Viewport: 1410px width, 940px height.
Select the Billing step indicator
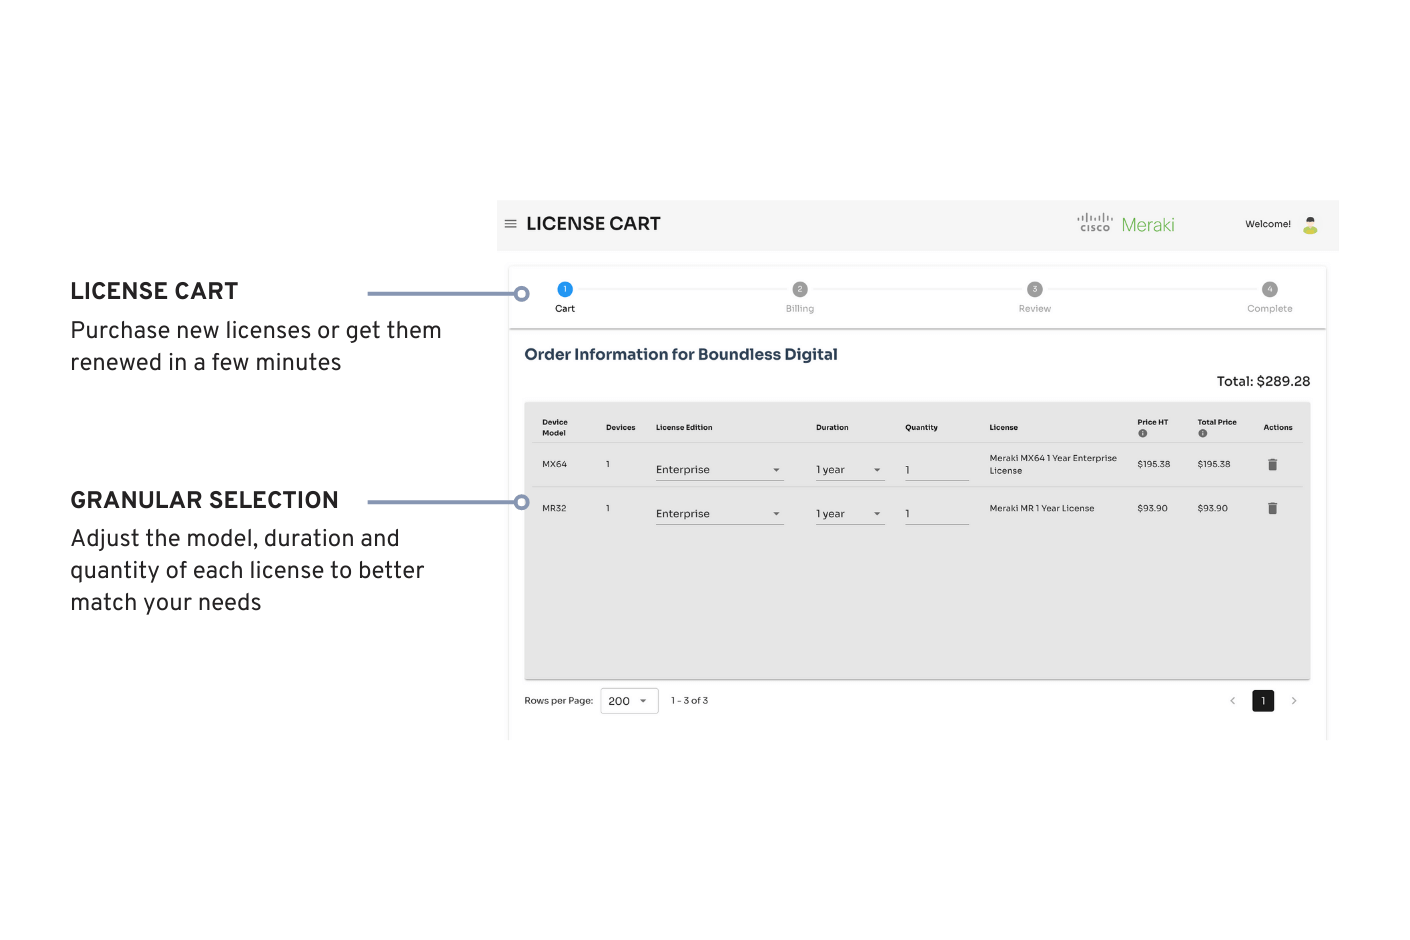[799, 291]
